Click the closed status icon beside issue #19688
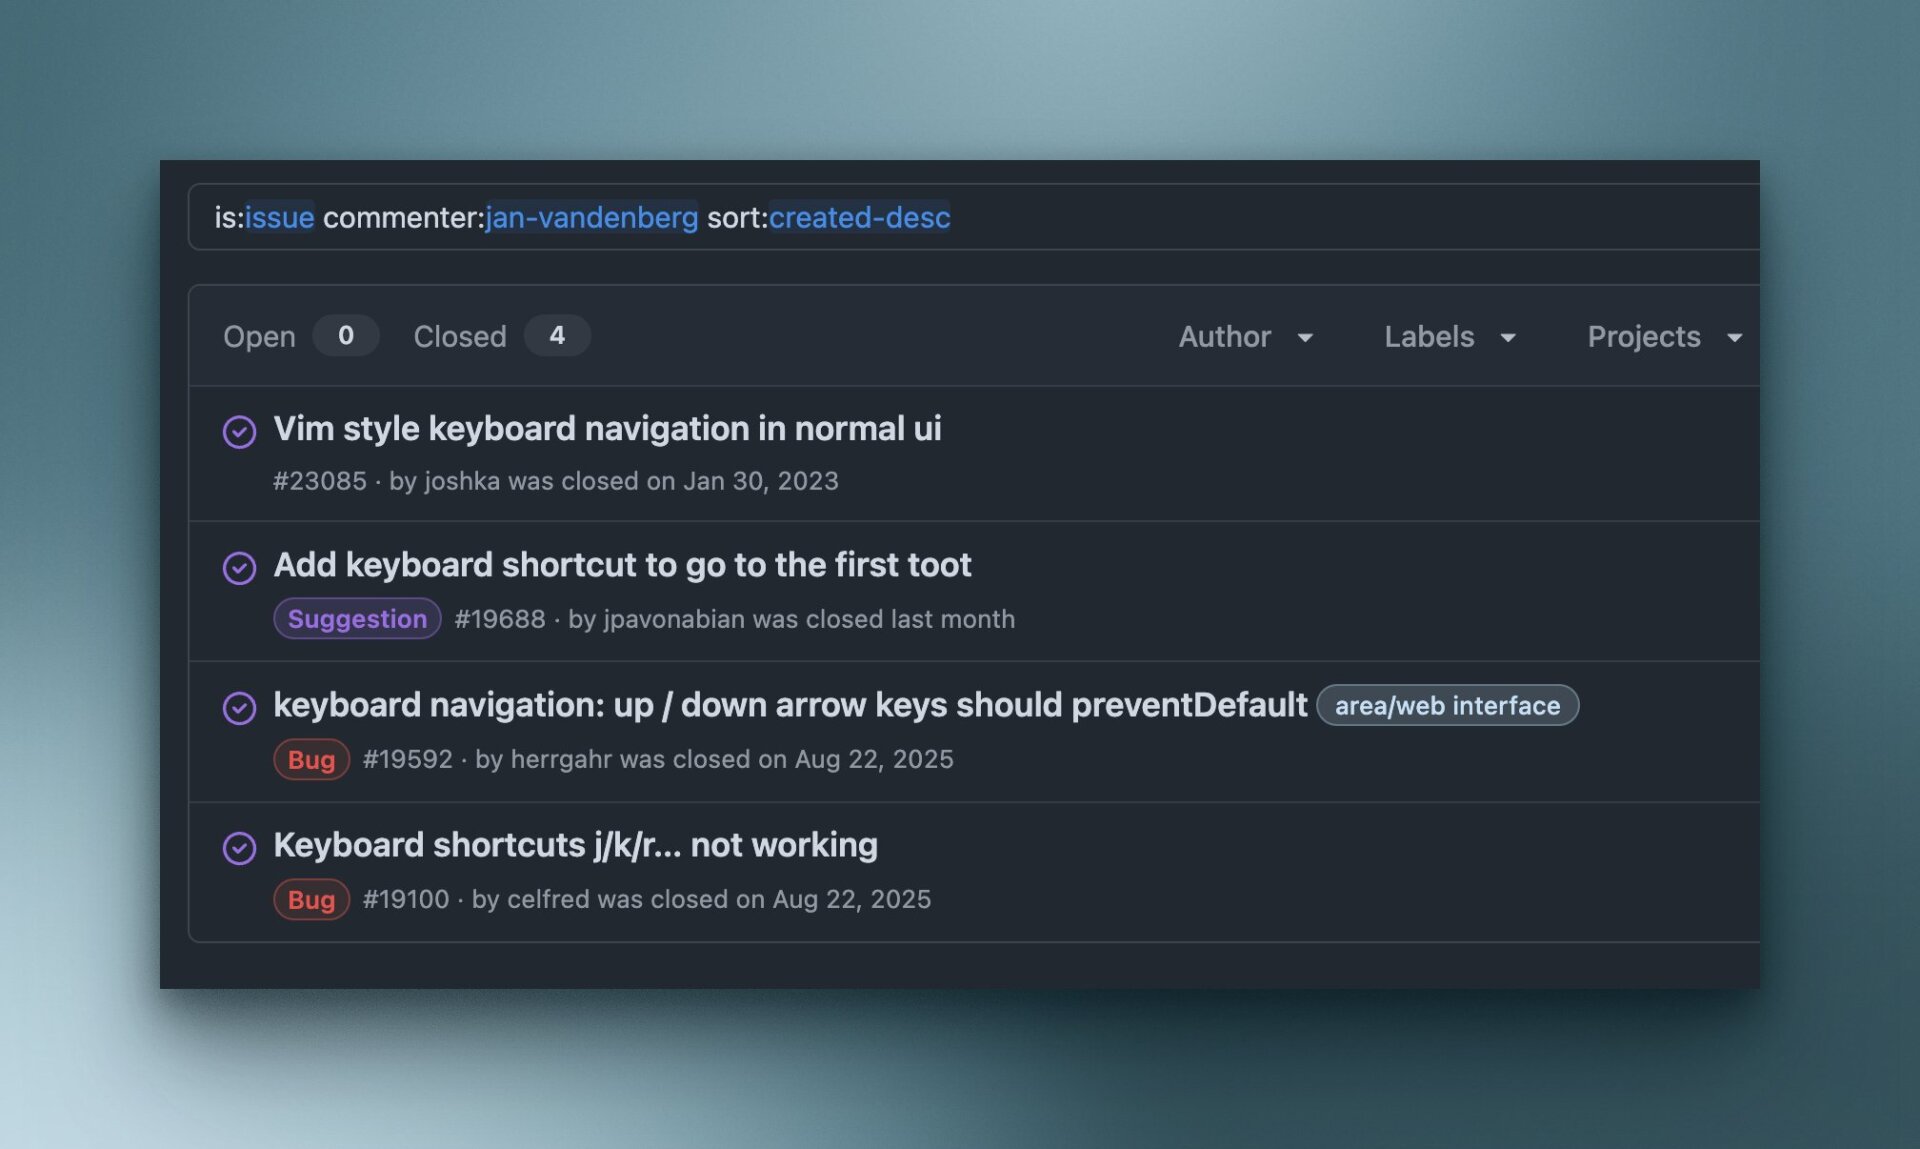The image size is (1920, 1149). click(x=240, y=568)
